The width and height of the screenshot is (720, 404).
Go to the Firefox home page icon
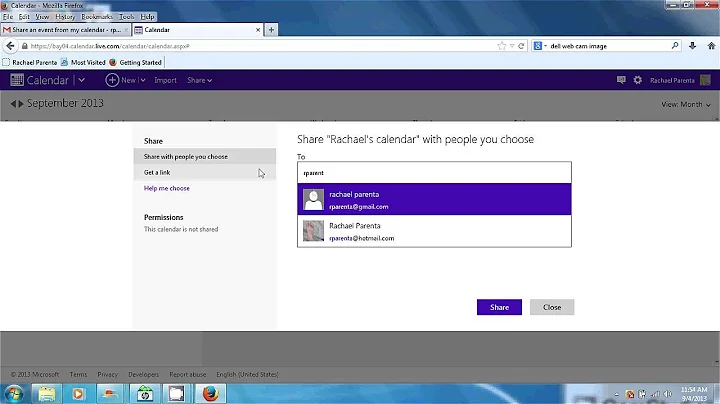click(711, 45)
